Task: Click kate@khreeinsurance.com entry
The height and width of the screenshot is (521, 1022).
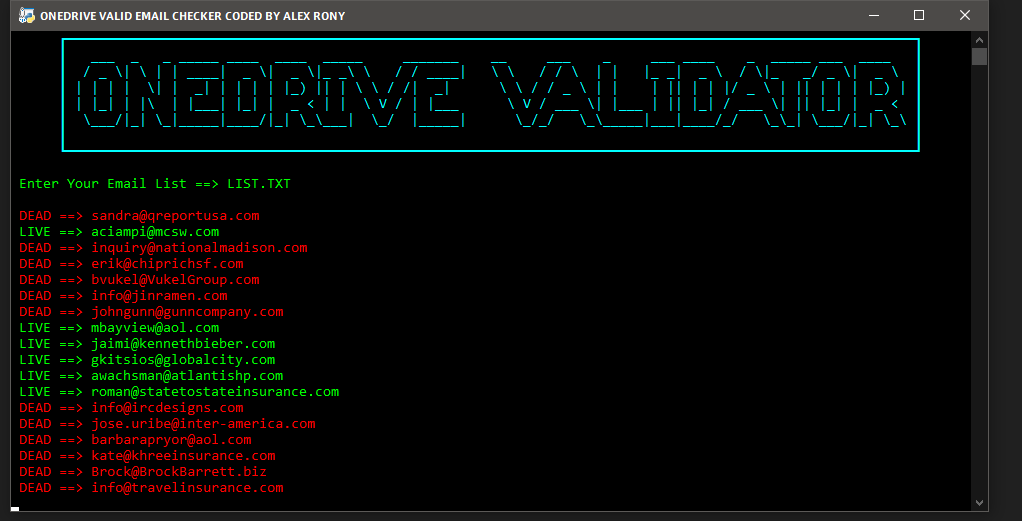Action: 147,455
